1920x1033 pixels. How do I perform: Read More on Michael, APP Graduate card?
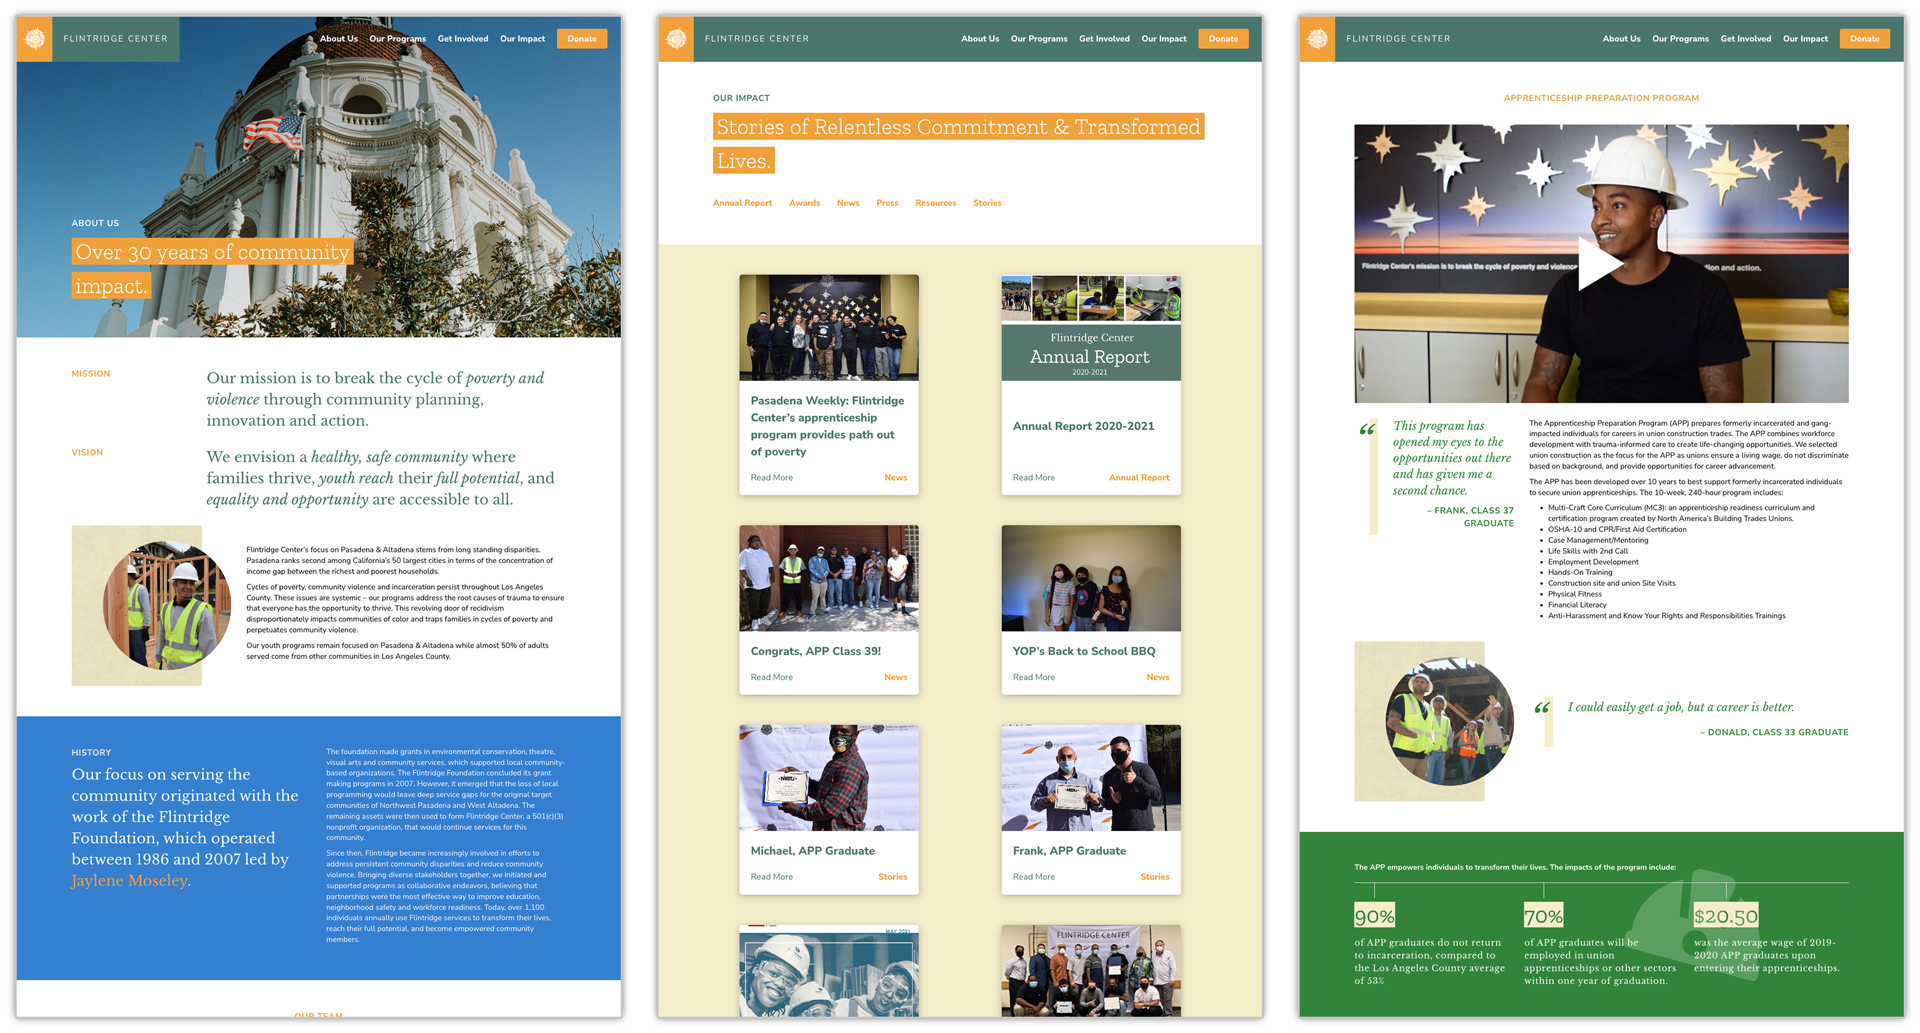point(772,877)
